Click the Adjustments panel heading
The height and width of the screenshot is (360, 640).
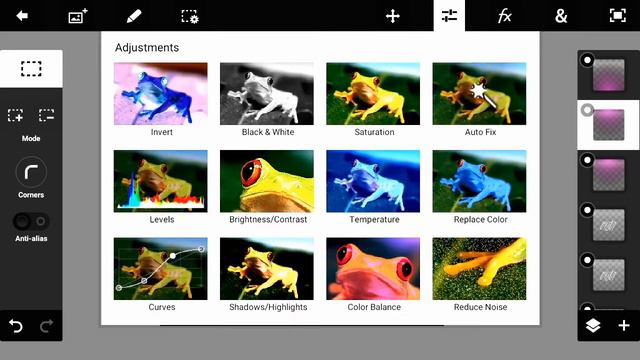click(x=147, y=47)
